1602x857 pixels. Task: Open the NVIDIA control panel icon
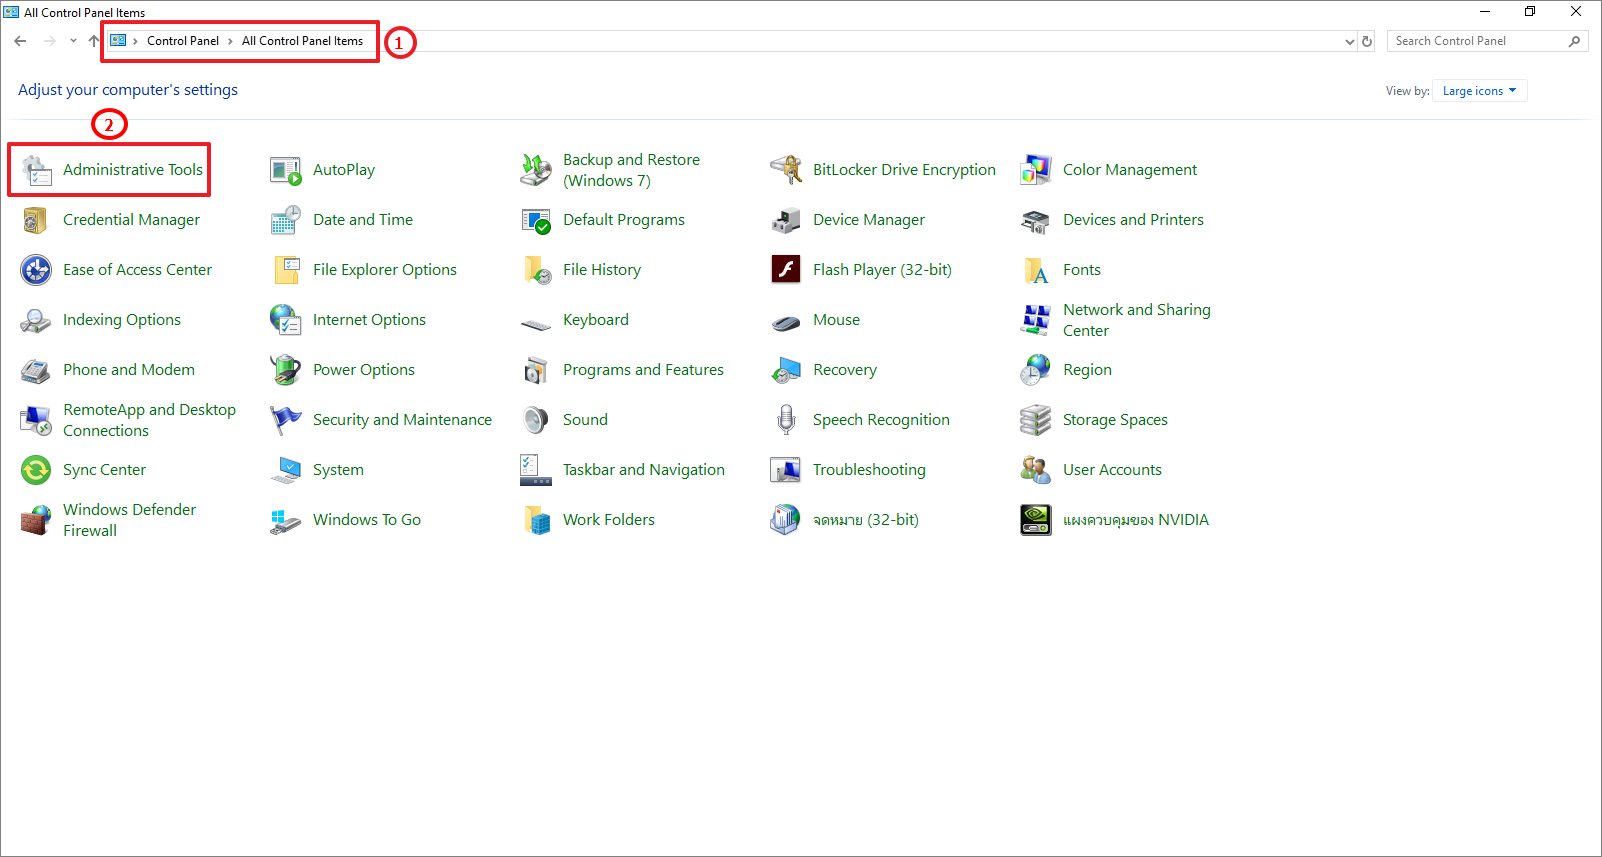tap(1036, 520)
